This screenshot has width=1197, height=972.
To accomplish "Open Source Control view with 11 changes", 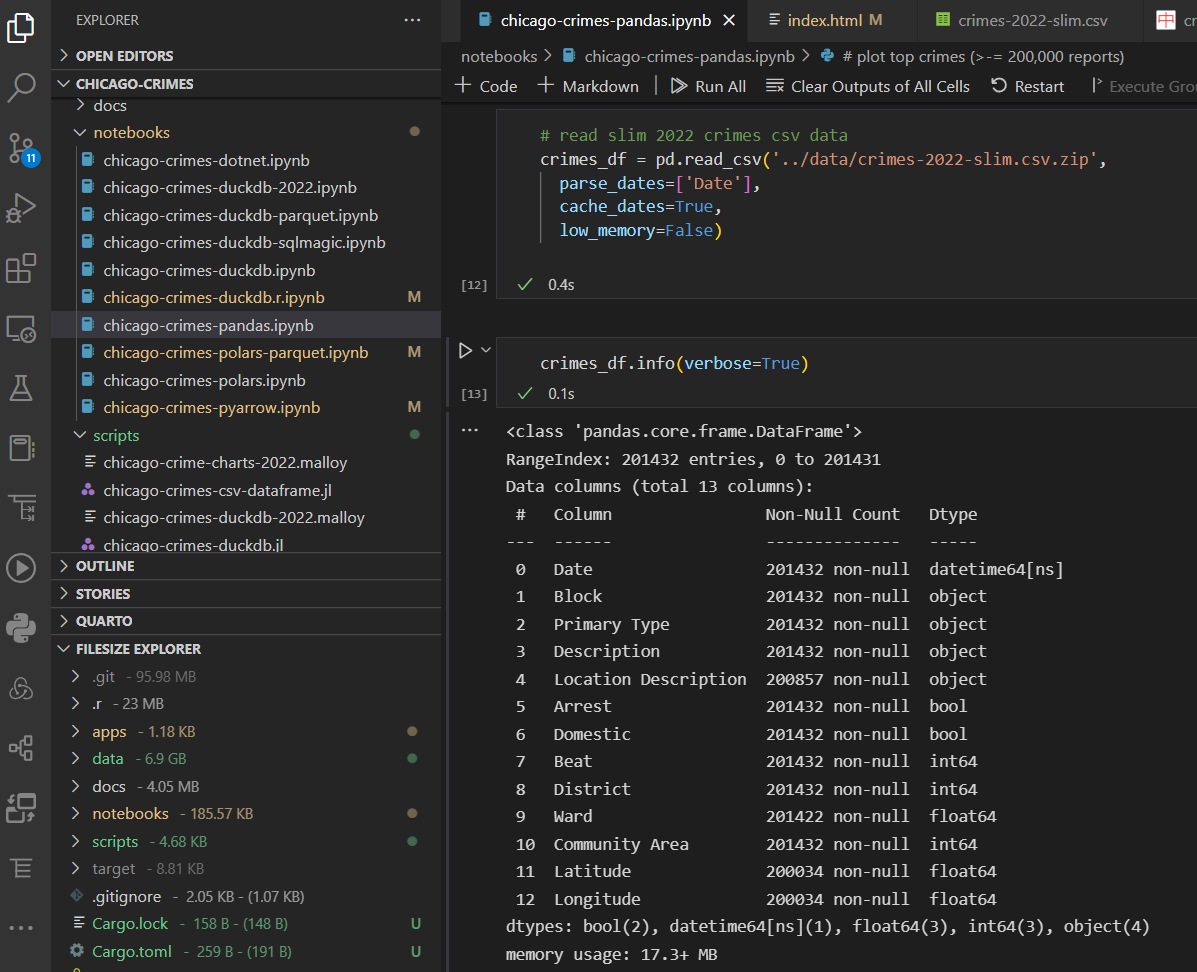I will pyautogui.click(x=21, y=148).
